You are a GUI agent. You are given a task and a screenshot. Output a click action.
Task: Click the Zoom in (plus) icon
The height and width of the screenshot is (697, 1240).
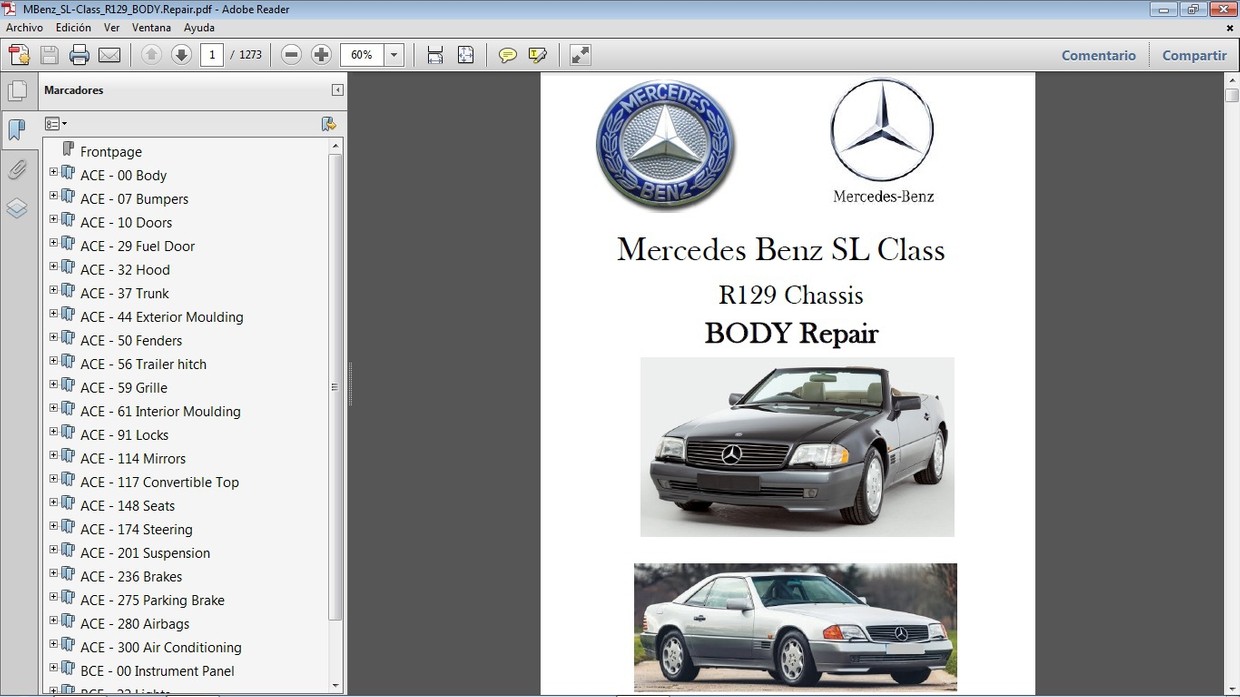click(320, 54)
